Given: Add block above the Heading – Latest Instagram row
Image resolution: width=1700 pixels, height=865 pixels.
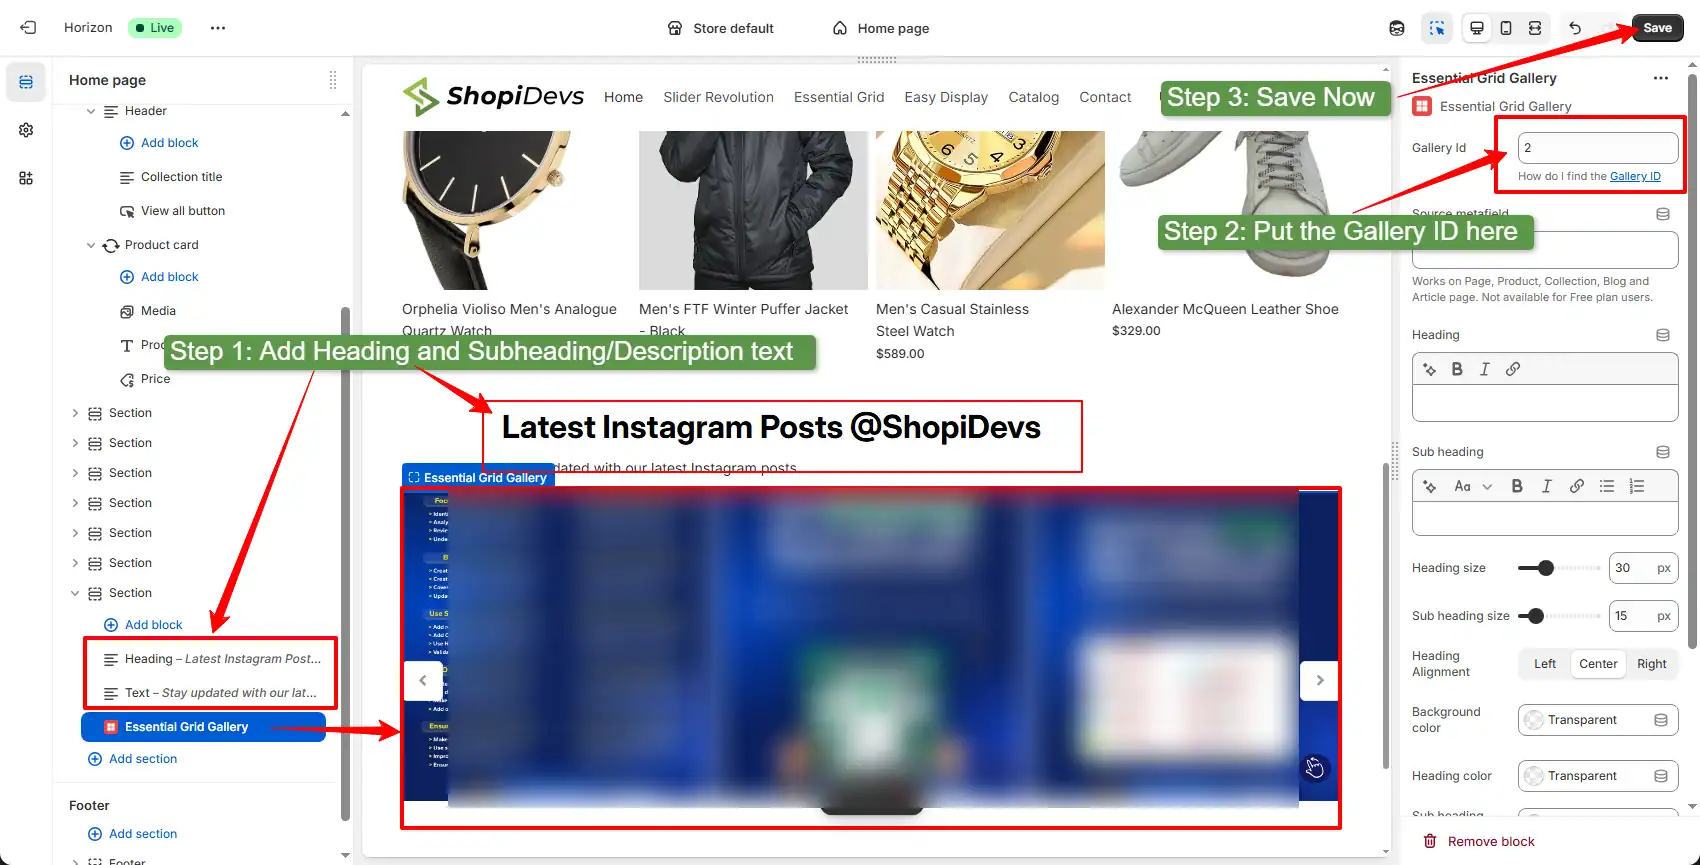Looking at the screenshot, I should coord(143,625).
